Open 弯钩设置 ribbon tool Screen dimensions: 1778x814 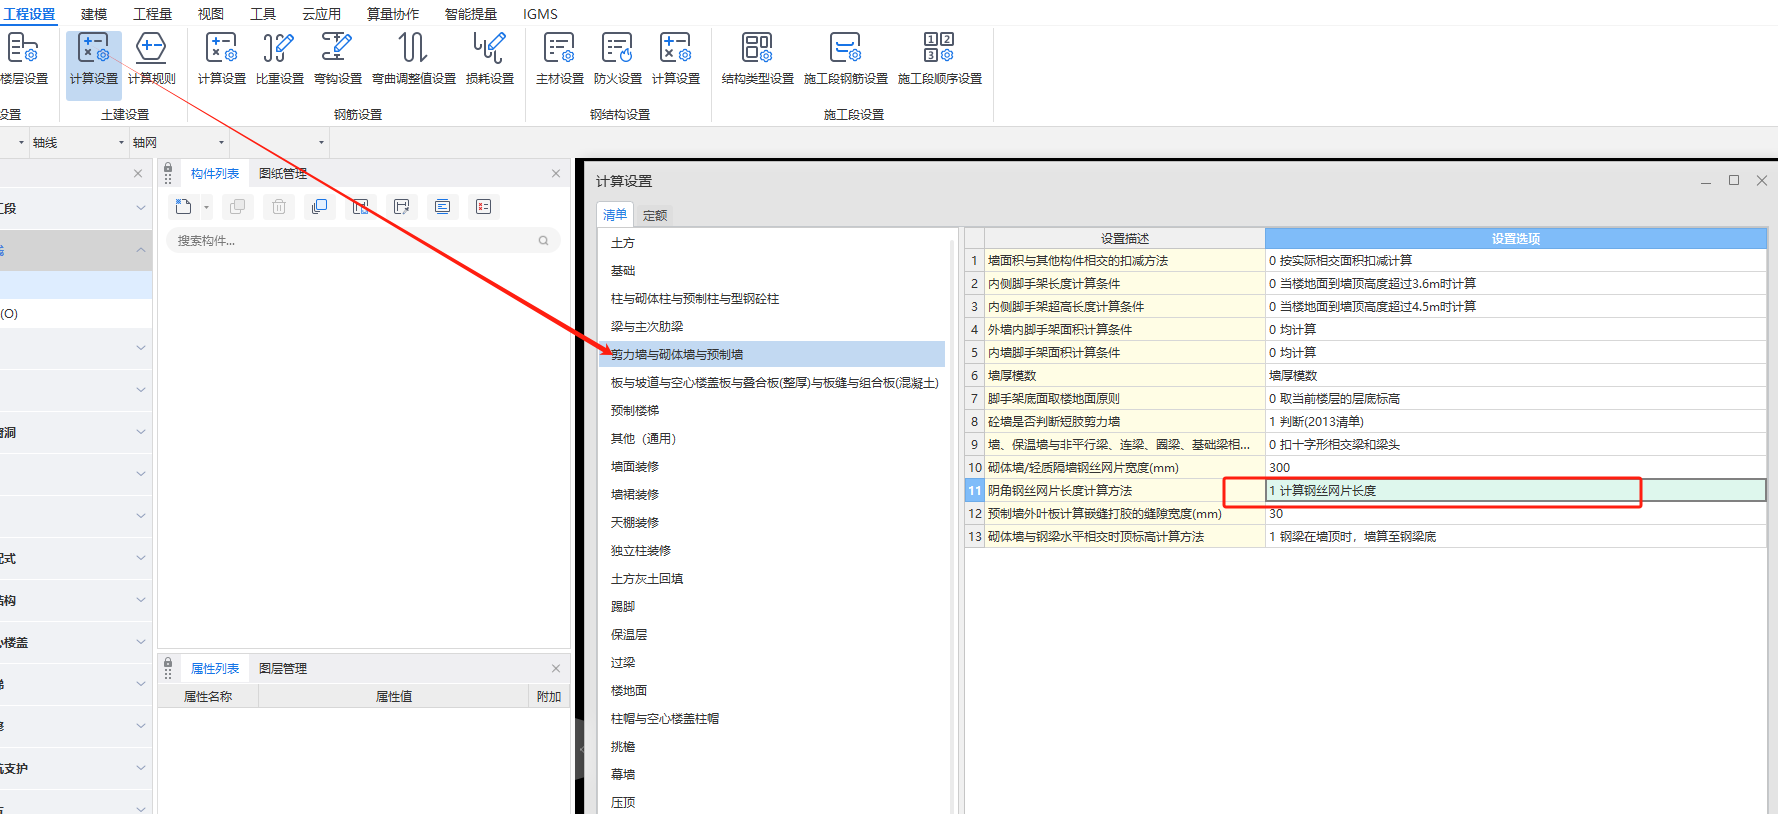click(337, 60)
